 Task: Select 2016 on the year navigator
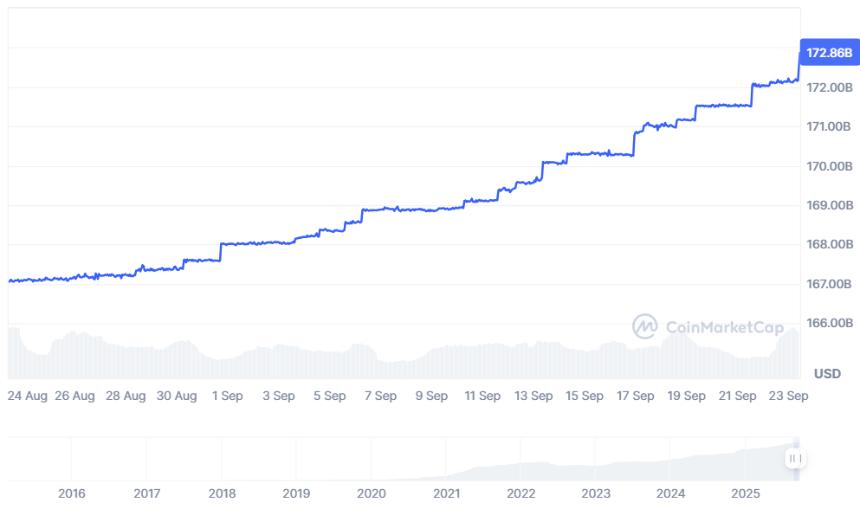point(72,493)
